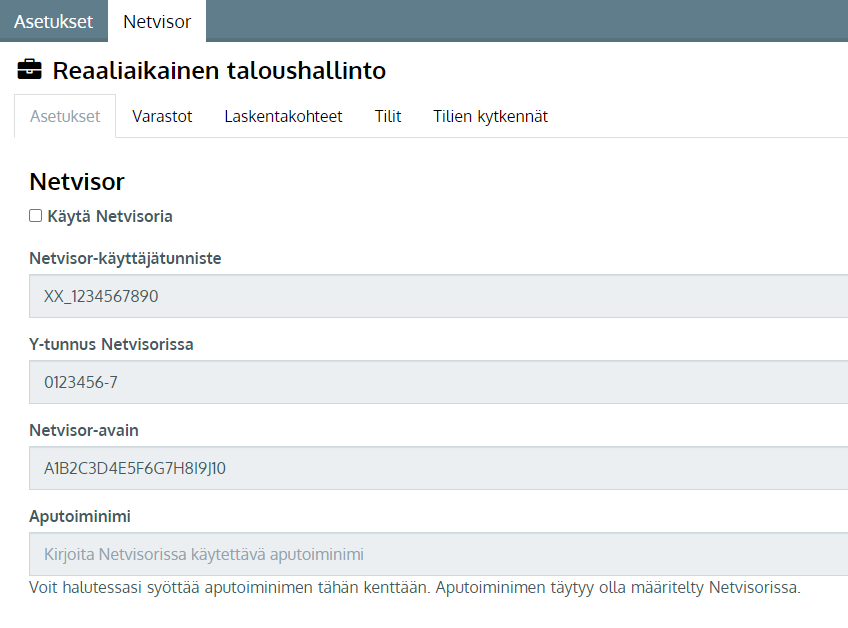Select the Netvisor top tab
848x628 pixels.
157,21
